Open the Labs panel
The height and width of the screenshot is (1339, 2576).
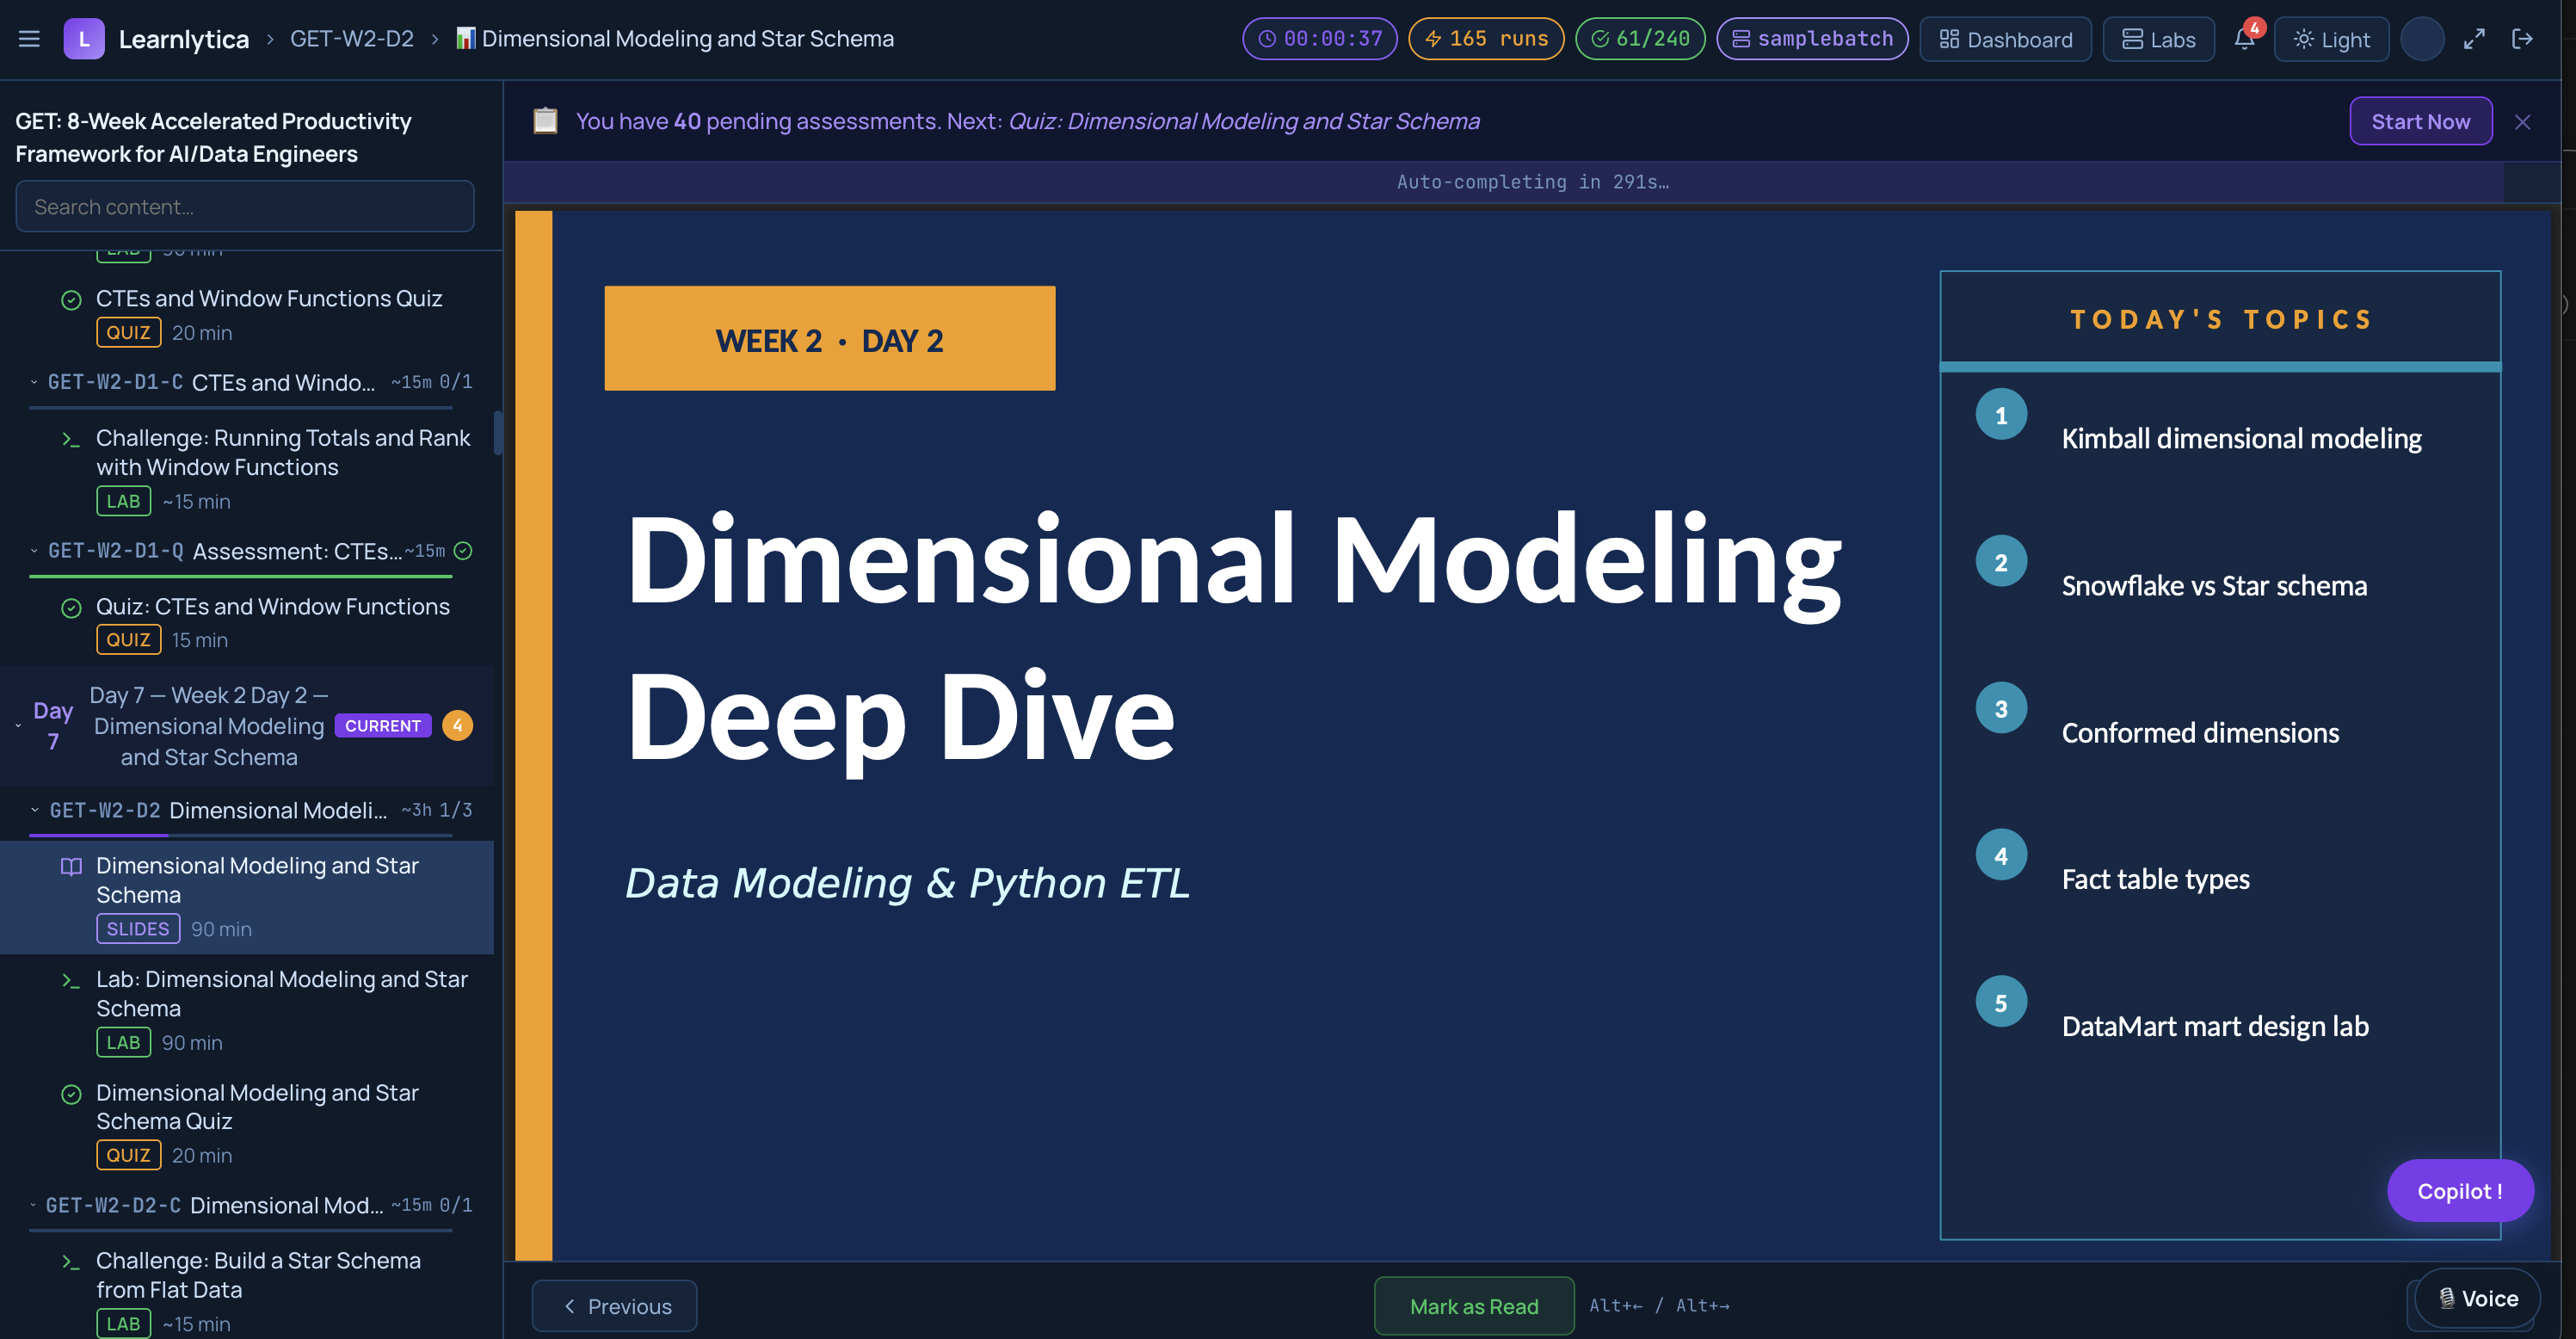click(2158, 39)
